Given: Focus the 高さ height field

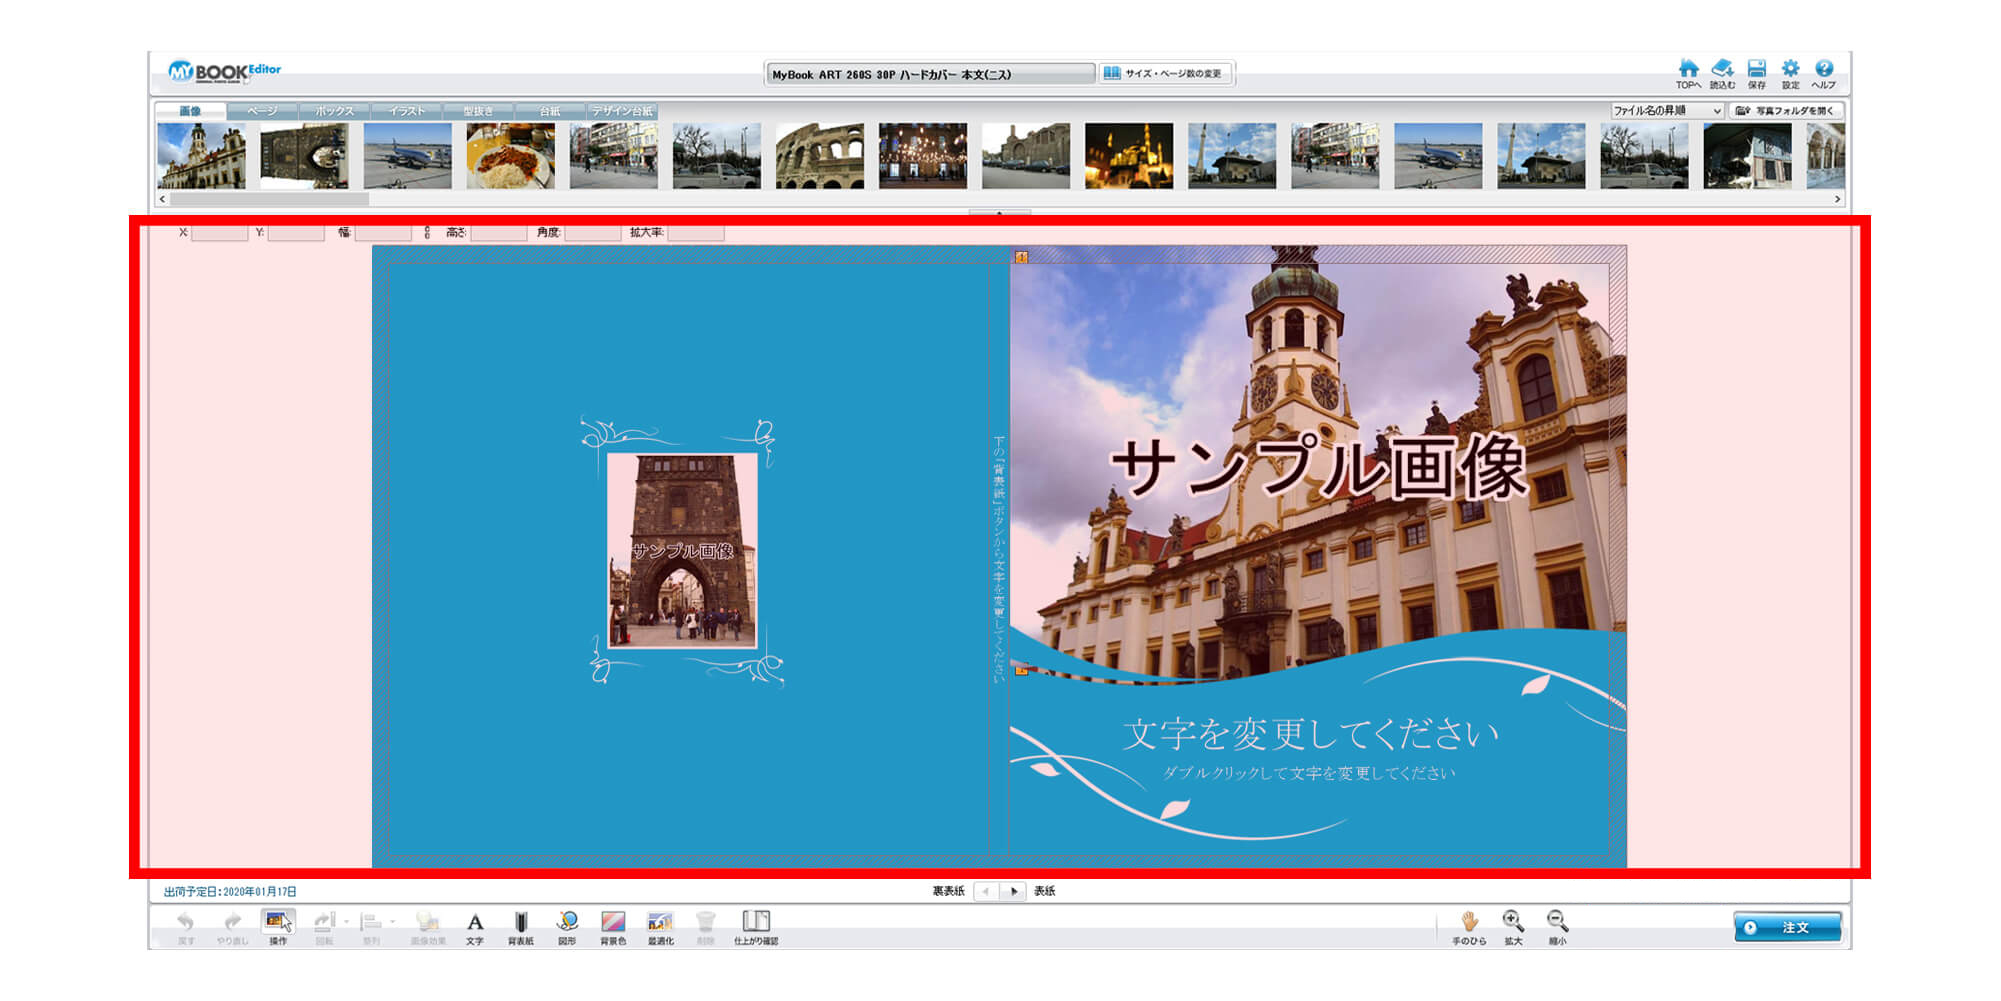Looking at the screenshot, I should point(498,233).
